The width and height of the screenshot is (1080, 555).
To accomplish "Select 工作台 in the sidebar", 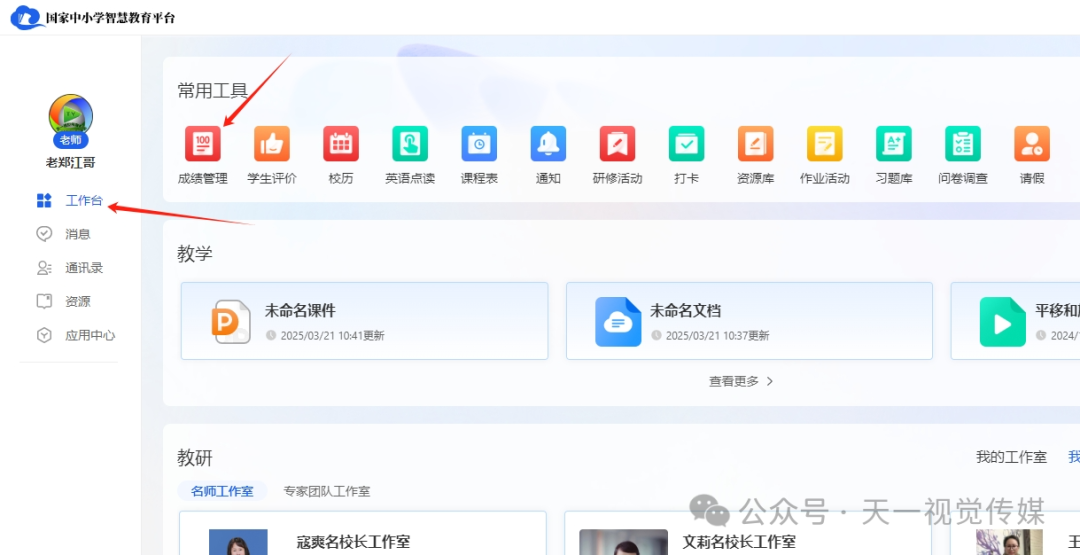I will point(70,200).
